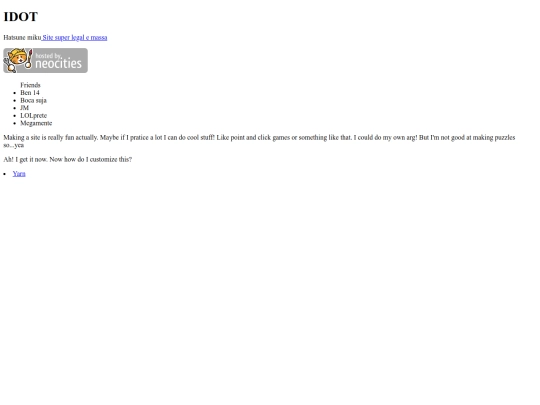The width and height of the screenshot is (540, 405).
Task: Click the bullet point beside Ben 14
Action: [15, 93]
